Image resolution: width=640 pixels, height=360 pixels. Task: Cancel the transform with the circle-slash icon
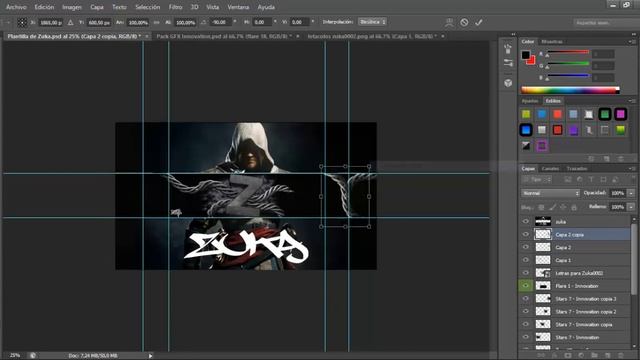464,22
